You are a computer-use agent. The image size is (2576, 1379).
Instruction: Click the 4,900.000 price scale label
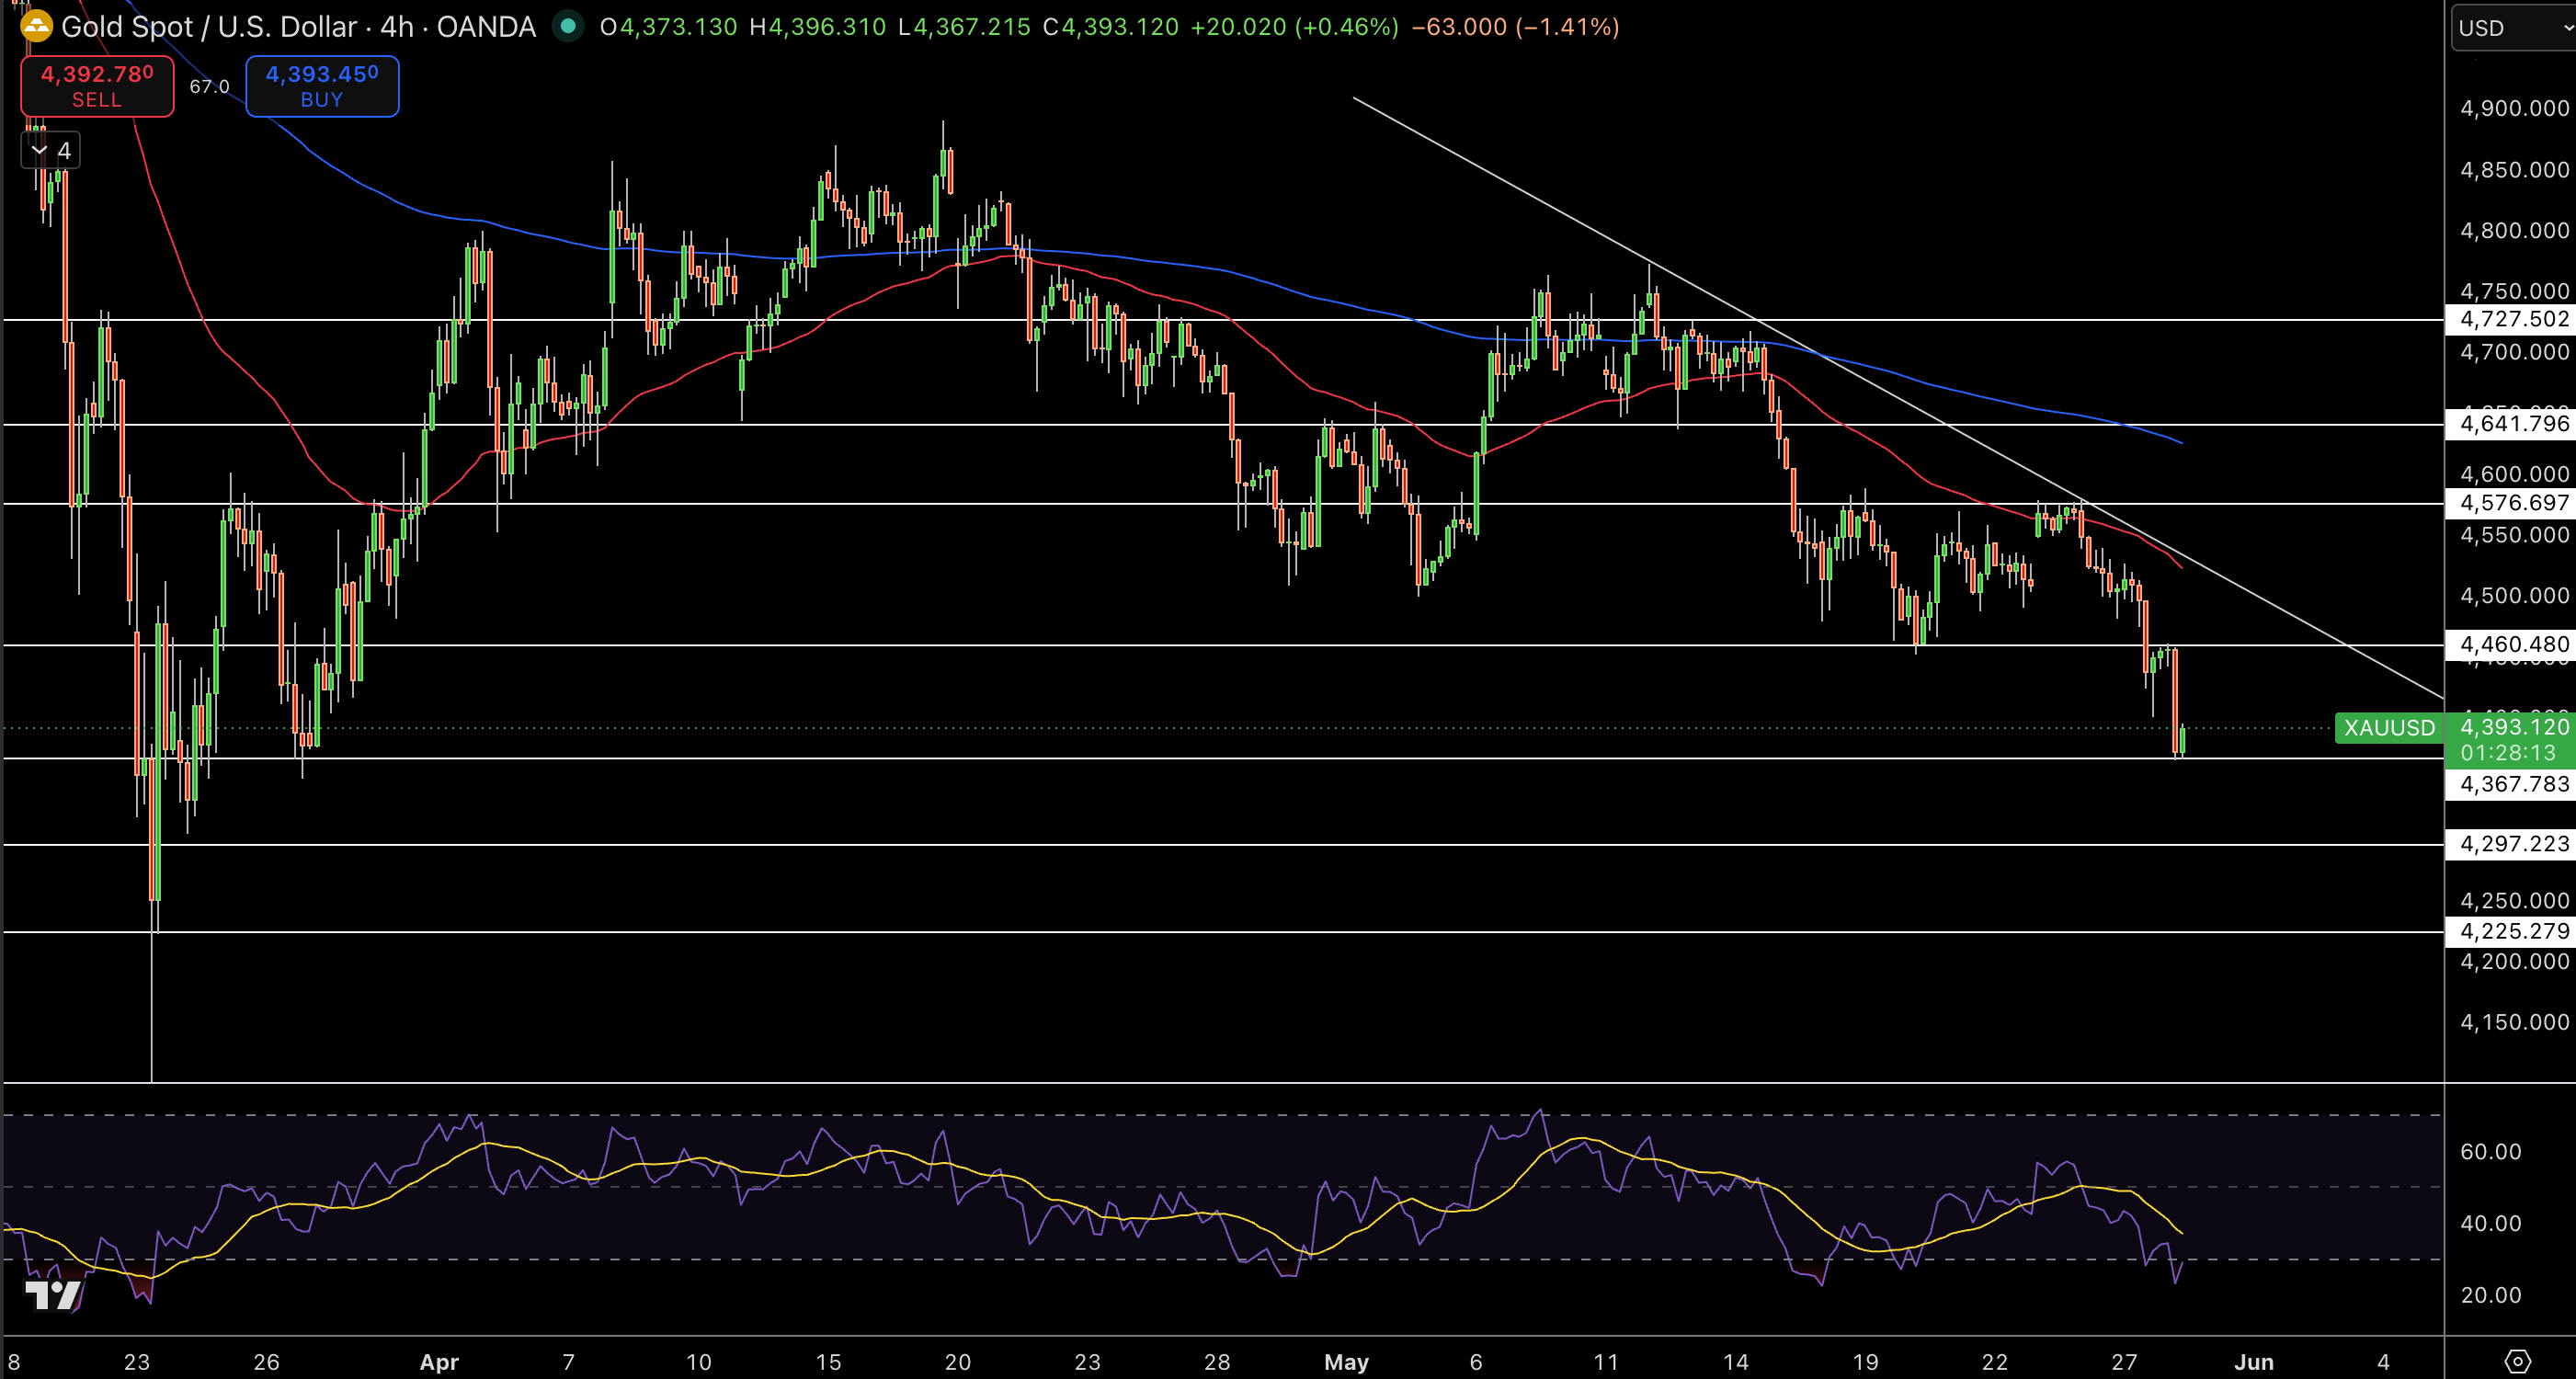[x=2514, y=108]
